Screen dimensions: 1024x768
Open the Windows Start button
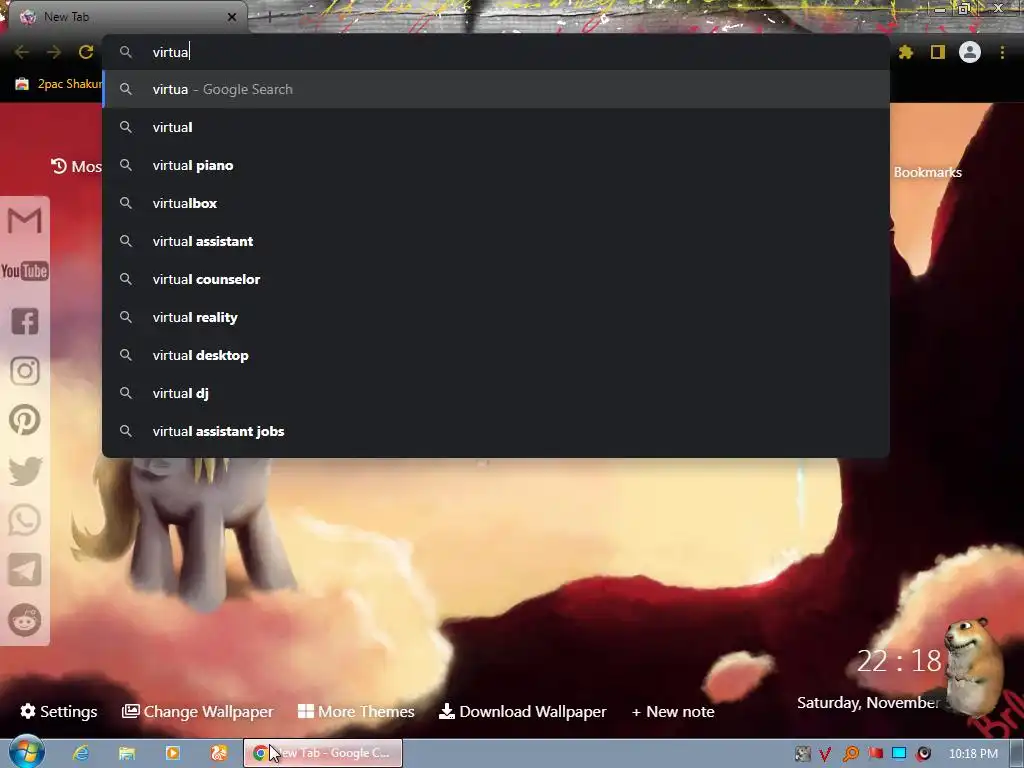coord(27,752)
